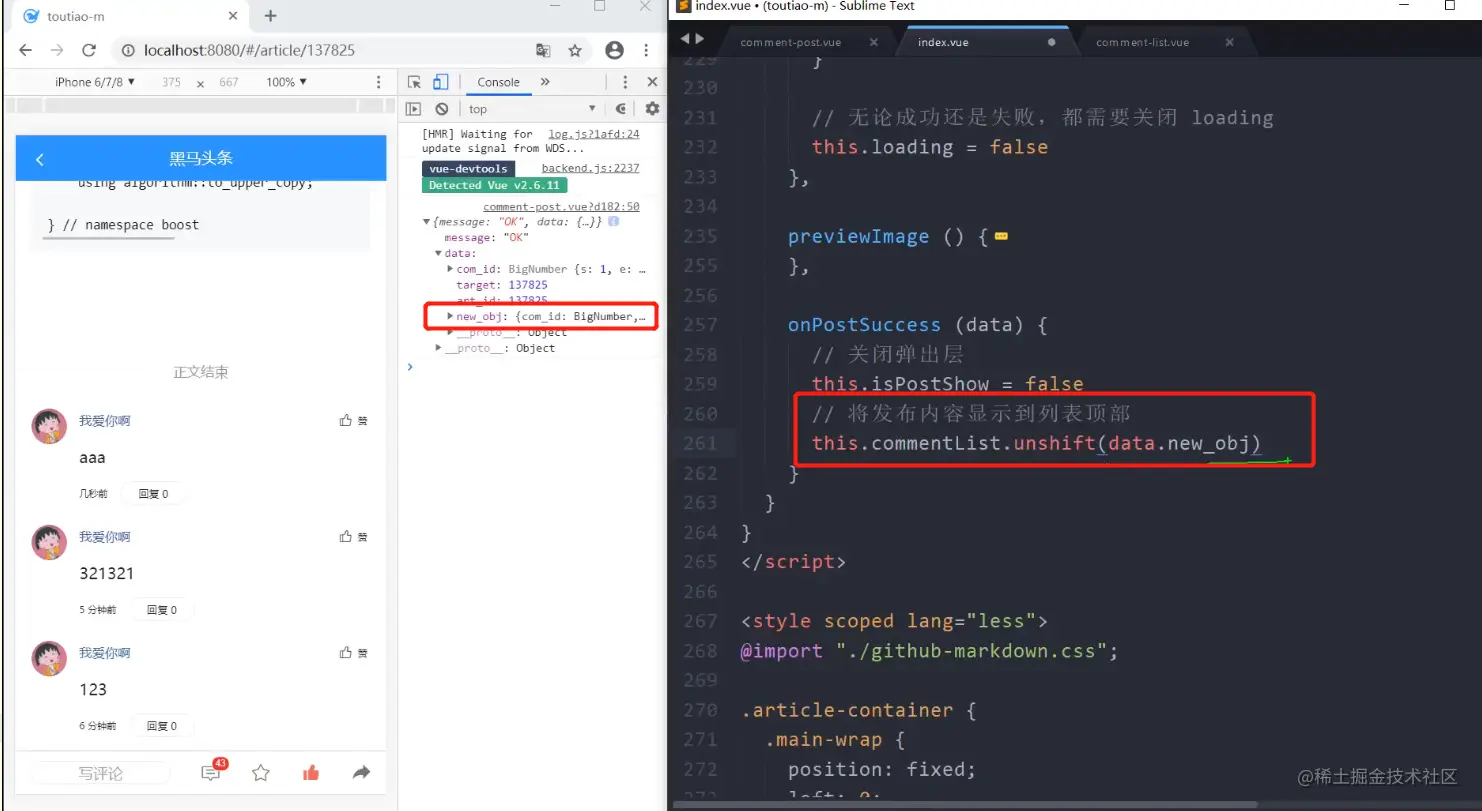This screenshot has height=811, width=1482.
Task: Open the Chrome profile avatar menu
Action: pyautogui.click(x=614, y=50)
